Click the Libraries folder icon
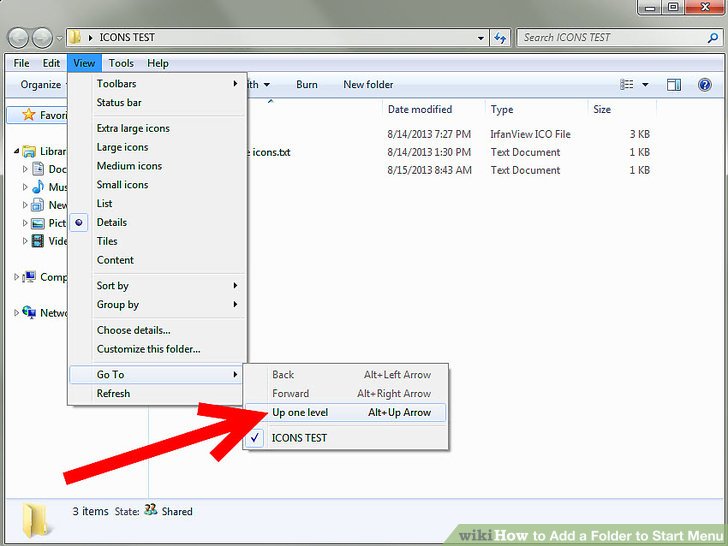 (x=29, y=151)
